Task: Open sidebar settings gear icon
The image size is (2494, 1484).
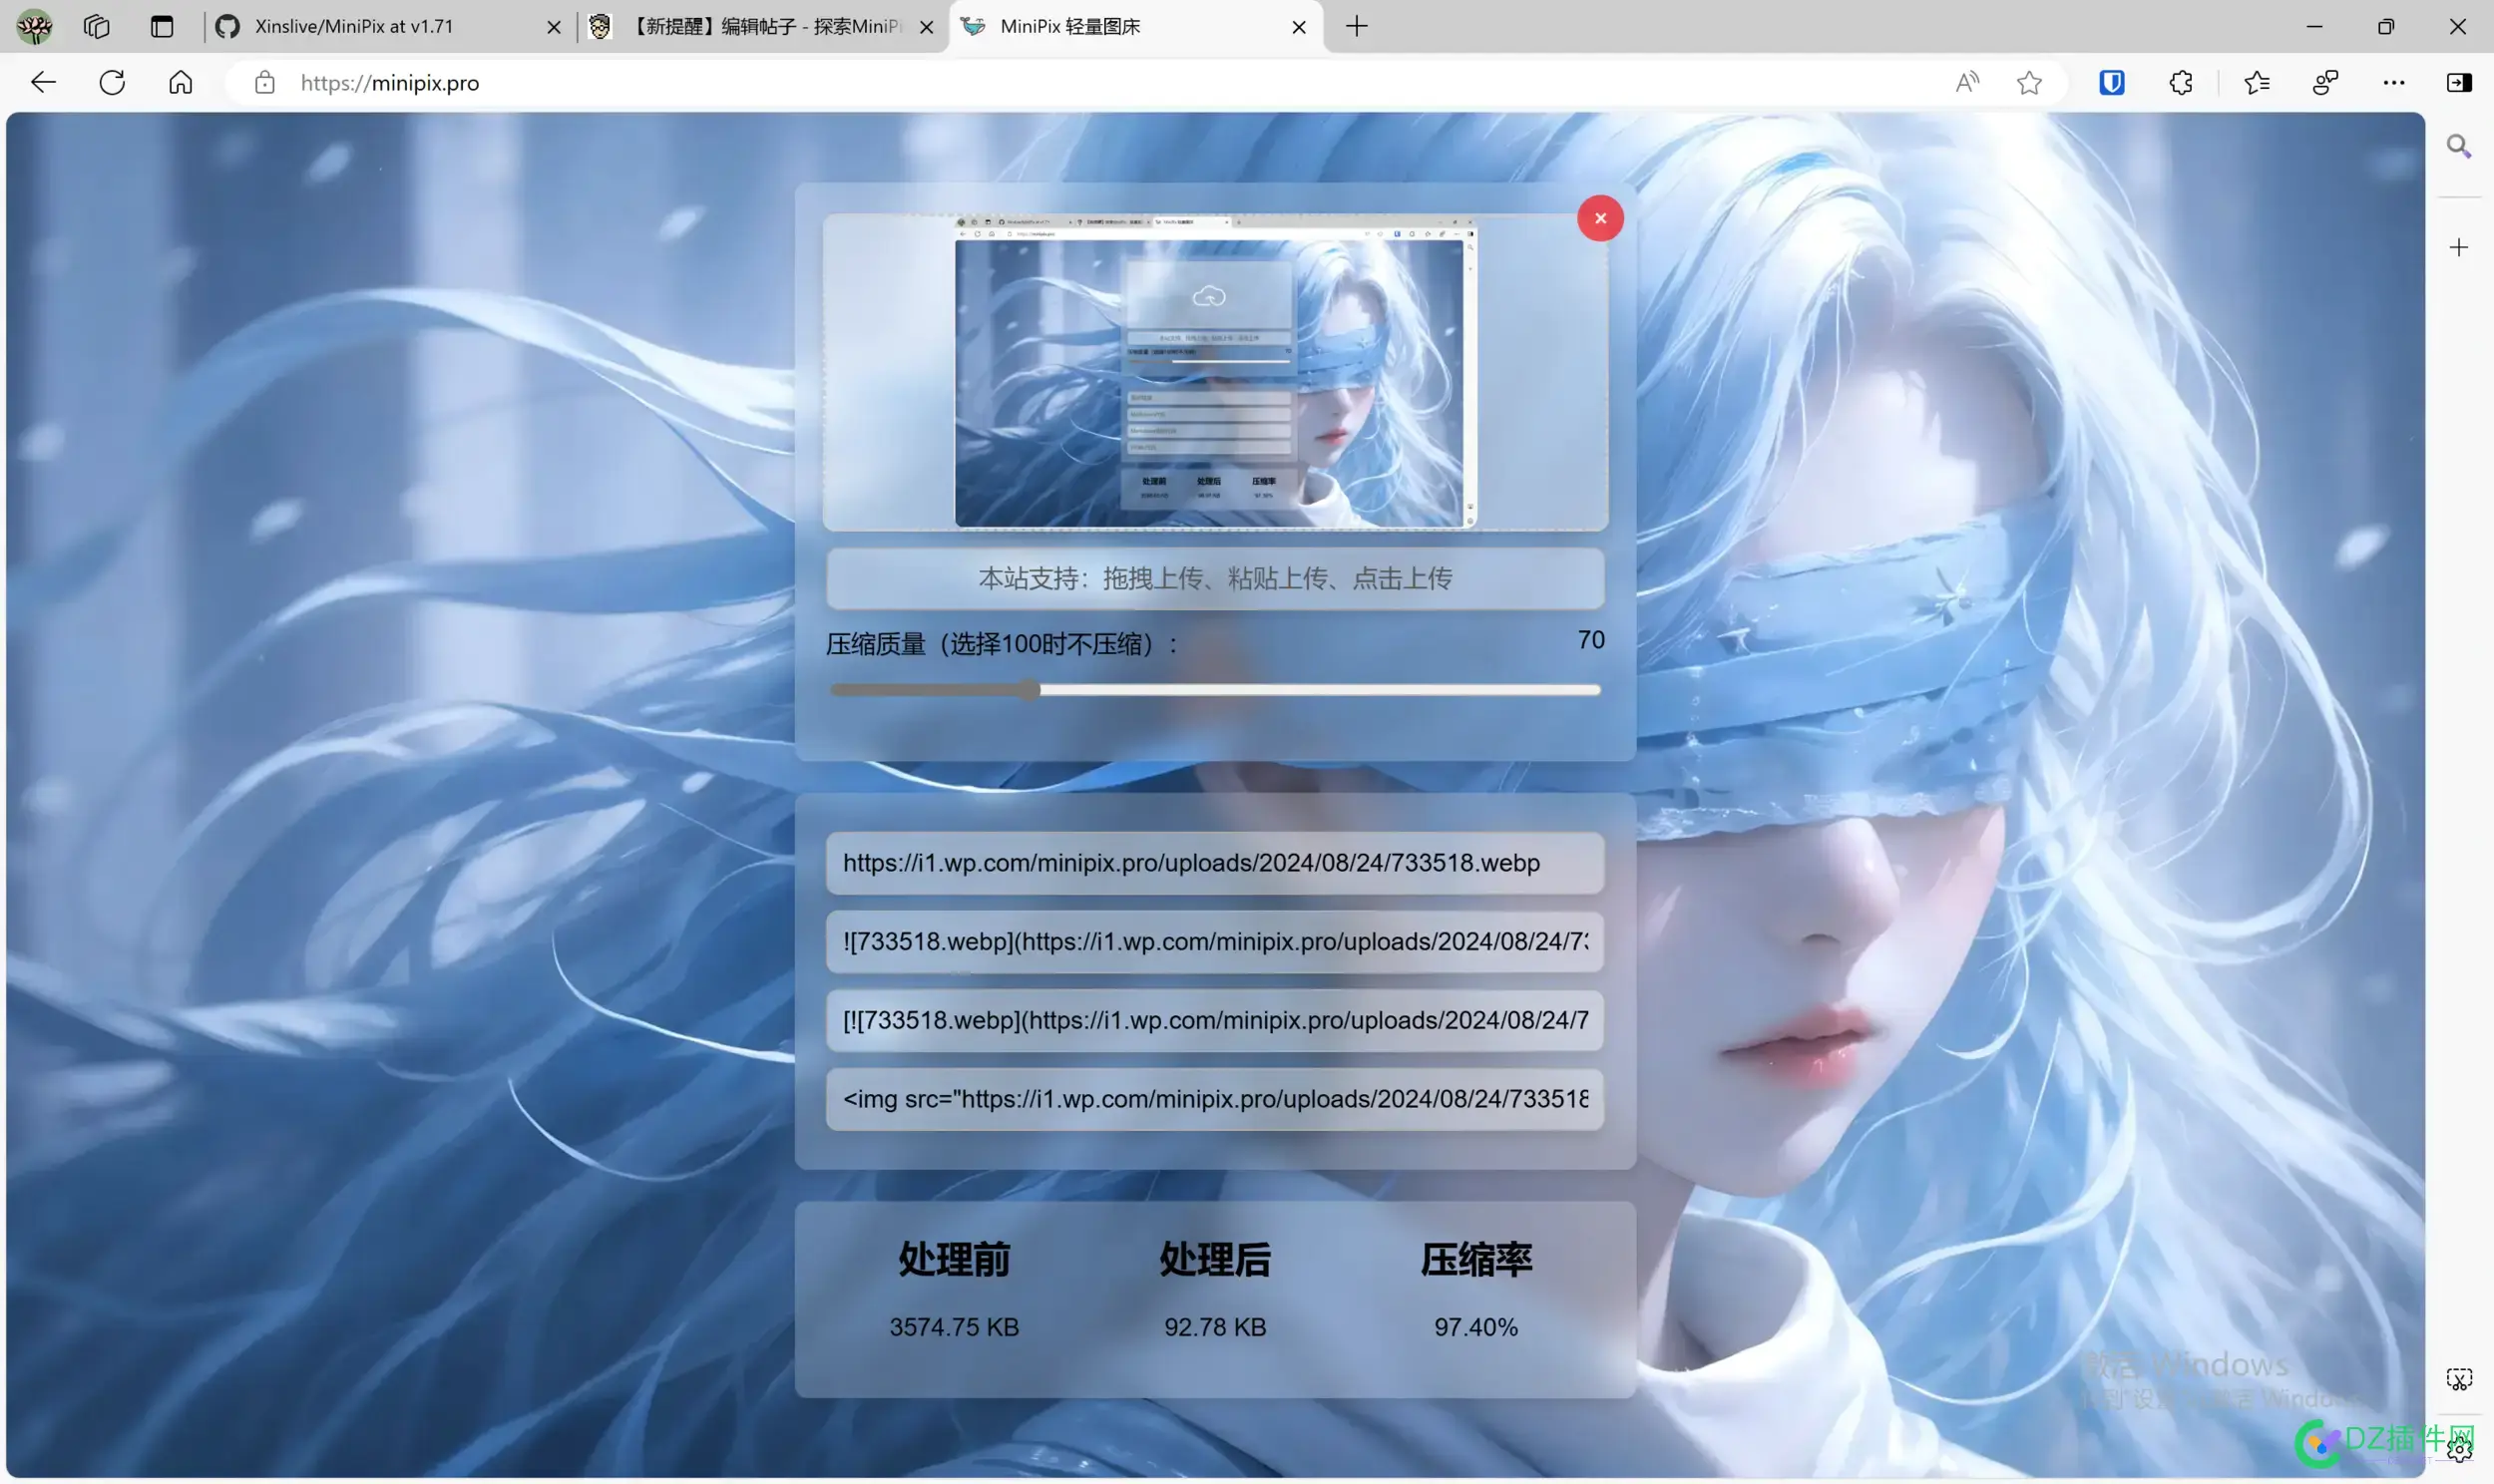Action: pos(2459,1448)
